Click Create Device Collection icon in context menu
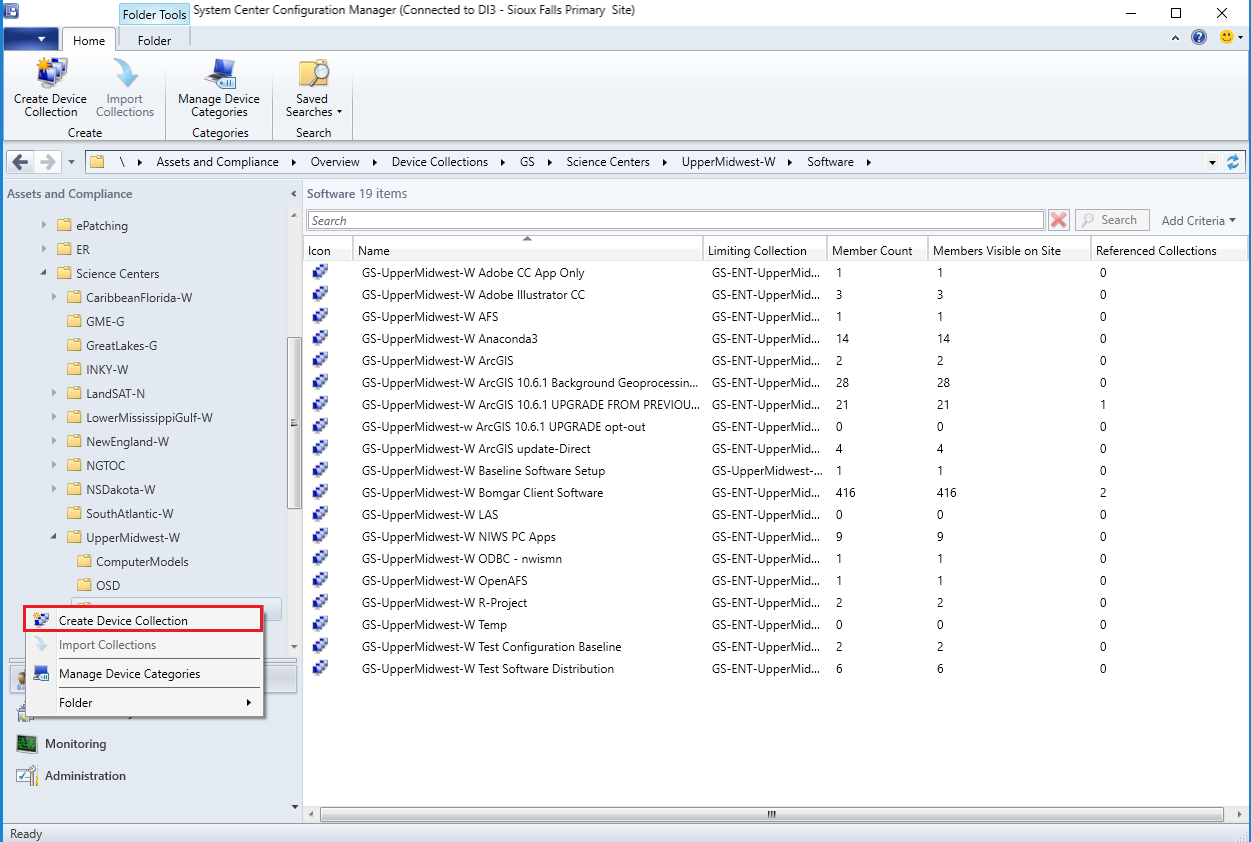The image size is (1251, 842). point(41,620)
